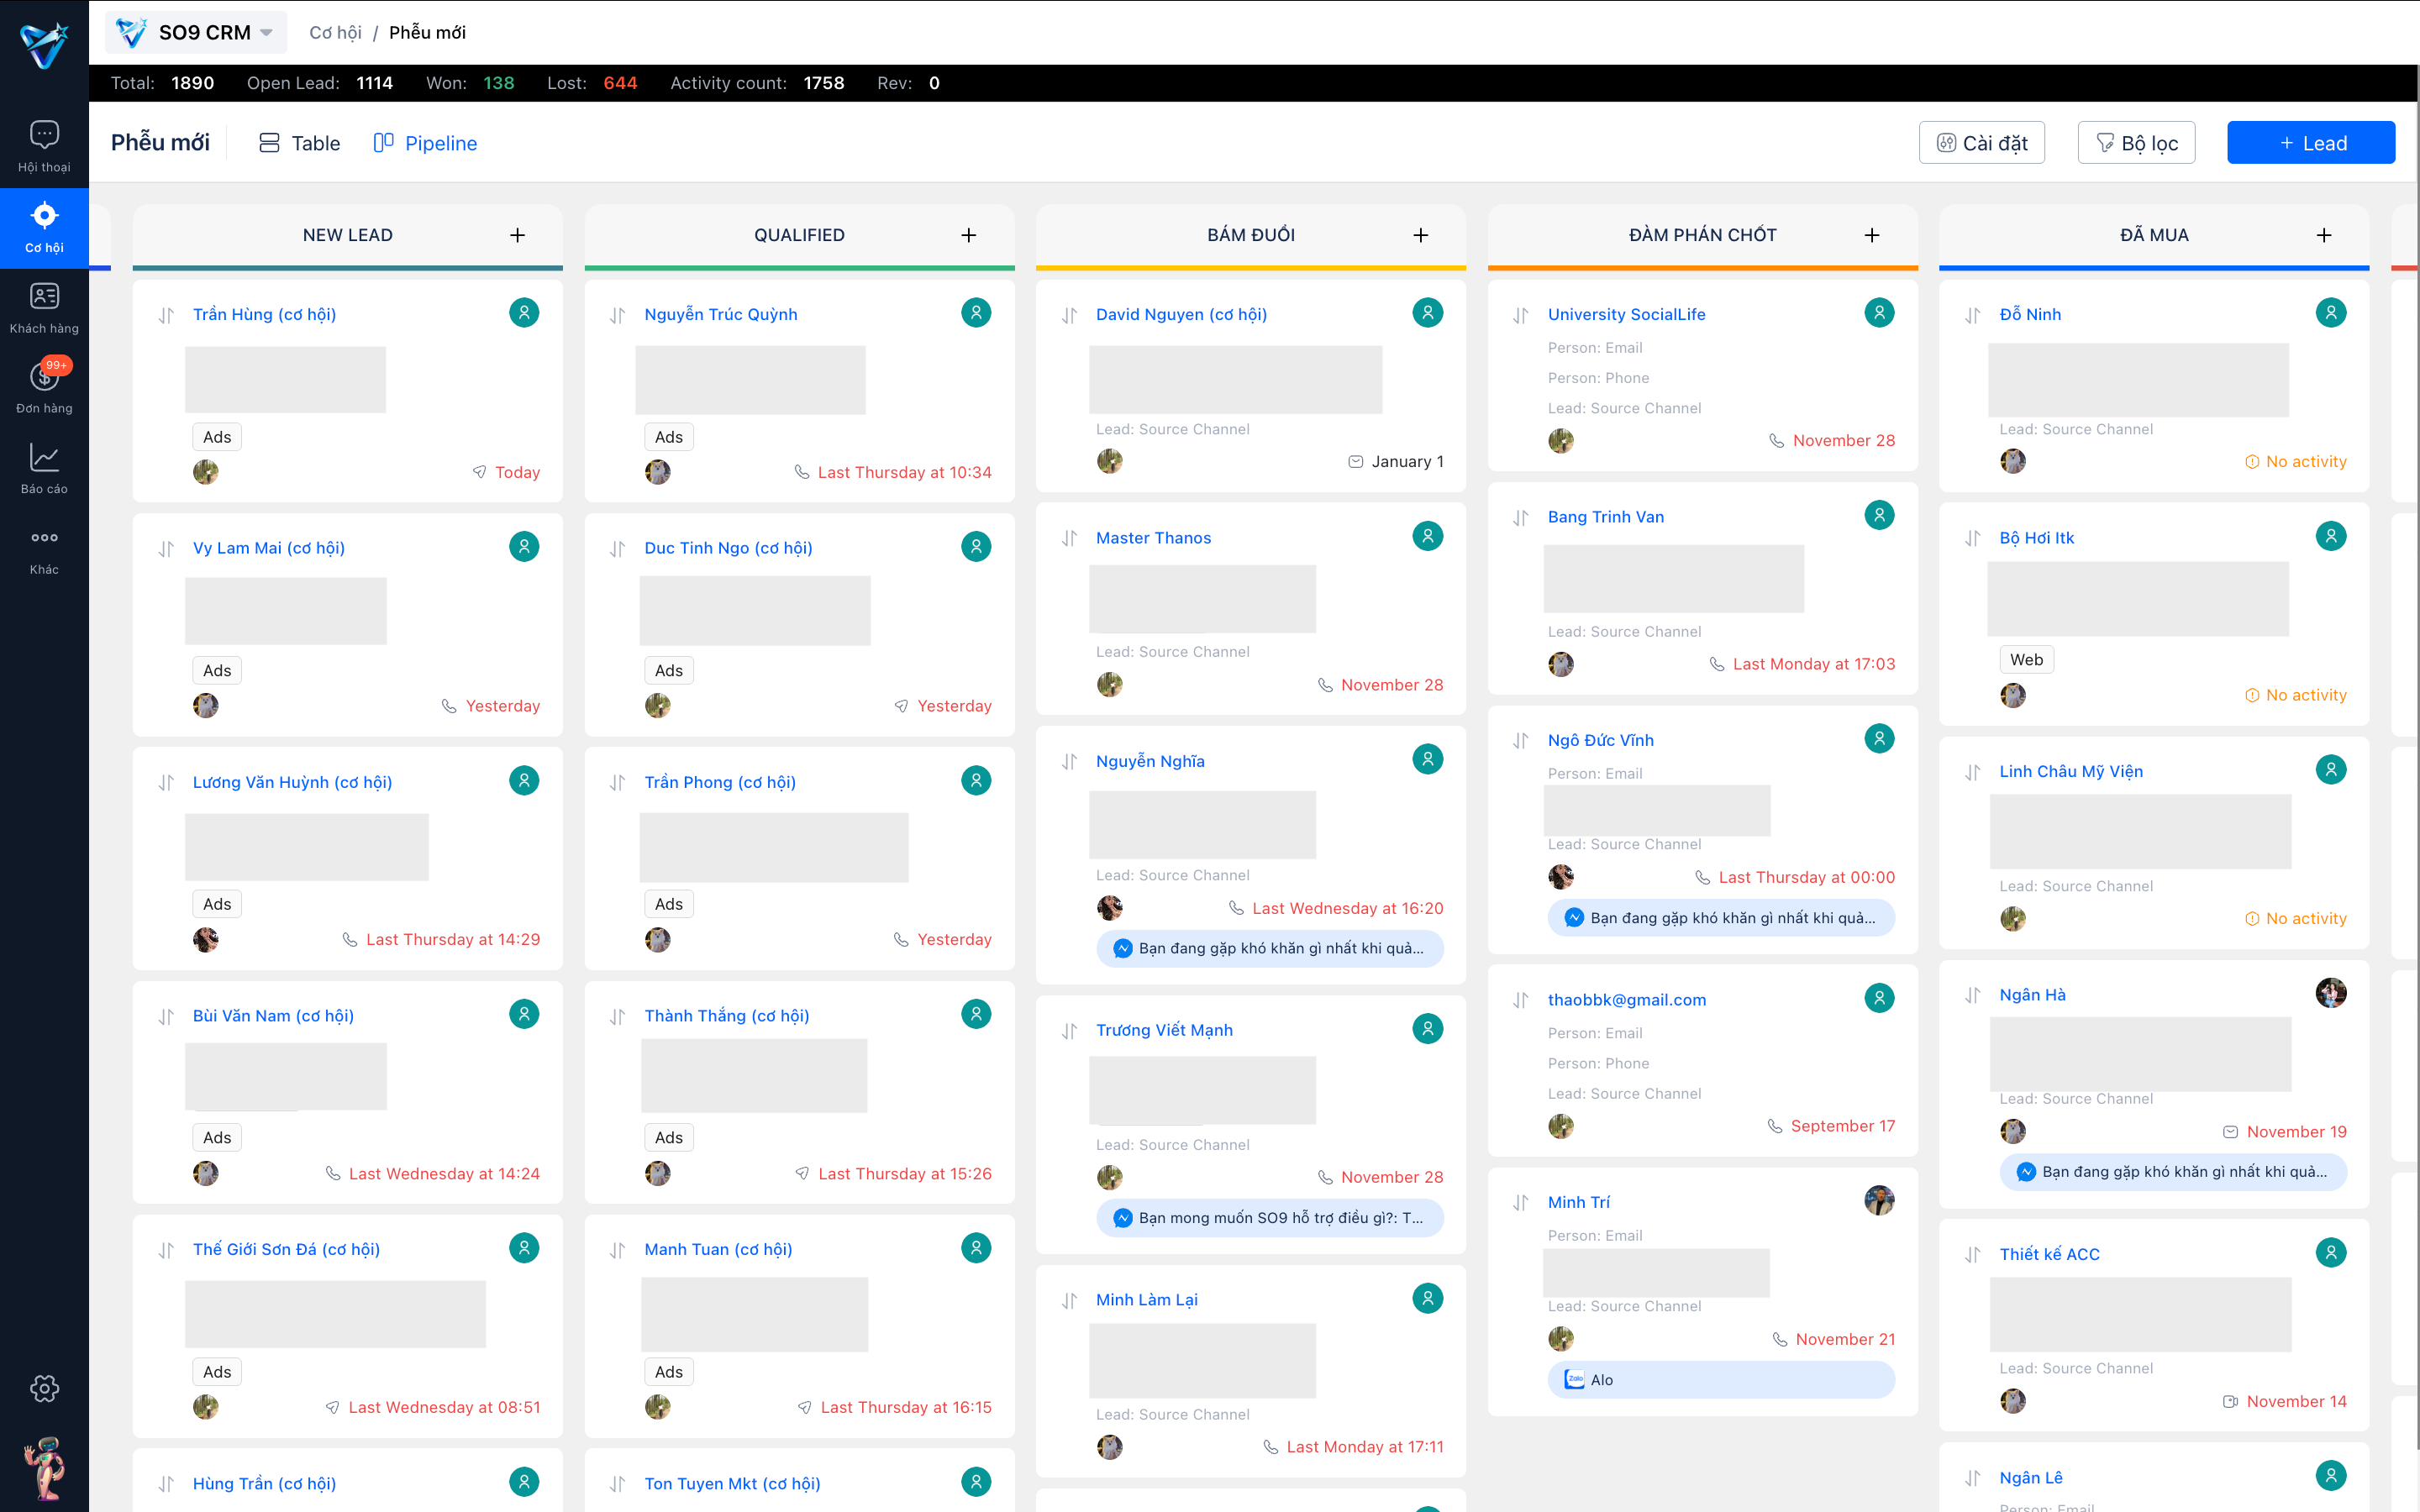Image resolution: width=2420 pixels, height=1512 pixels.
Task: Open Messenger message chip on Nguyễn Nghĩa card
Action: [x=1270, y=948]
